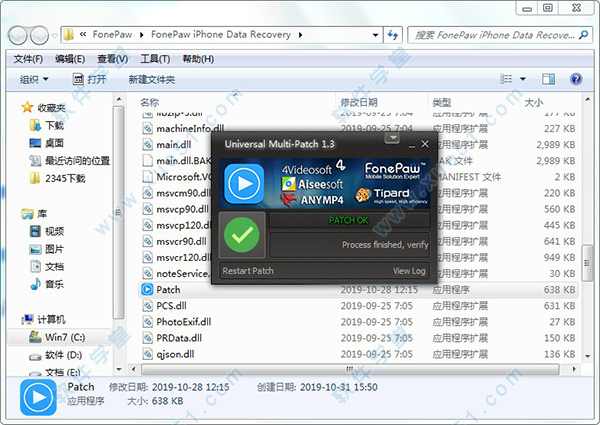The image size is (600, 425).
Task: Open 下载 in favorites
Action: point(47,125)
